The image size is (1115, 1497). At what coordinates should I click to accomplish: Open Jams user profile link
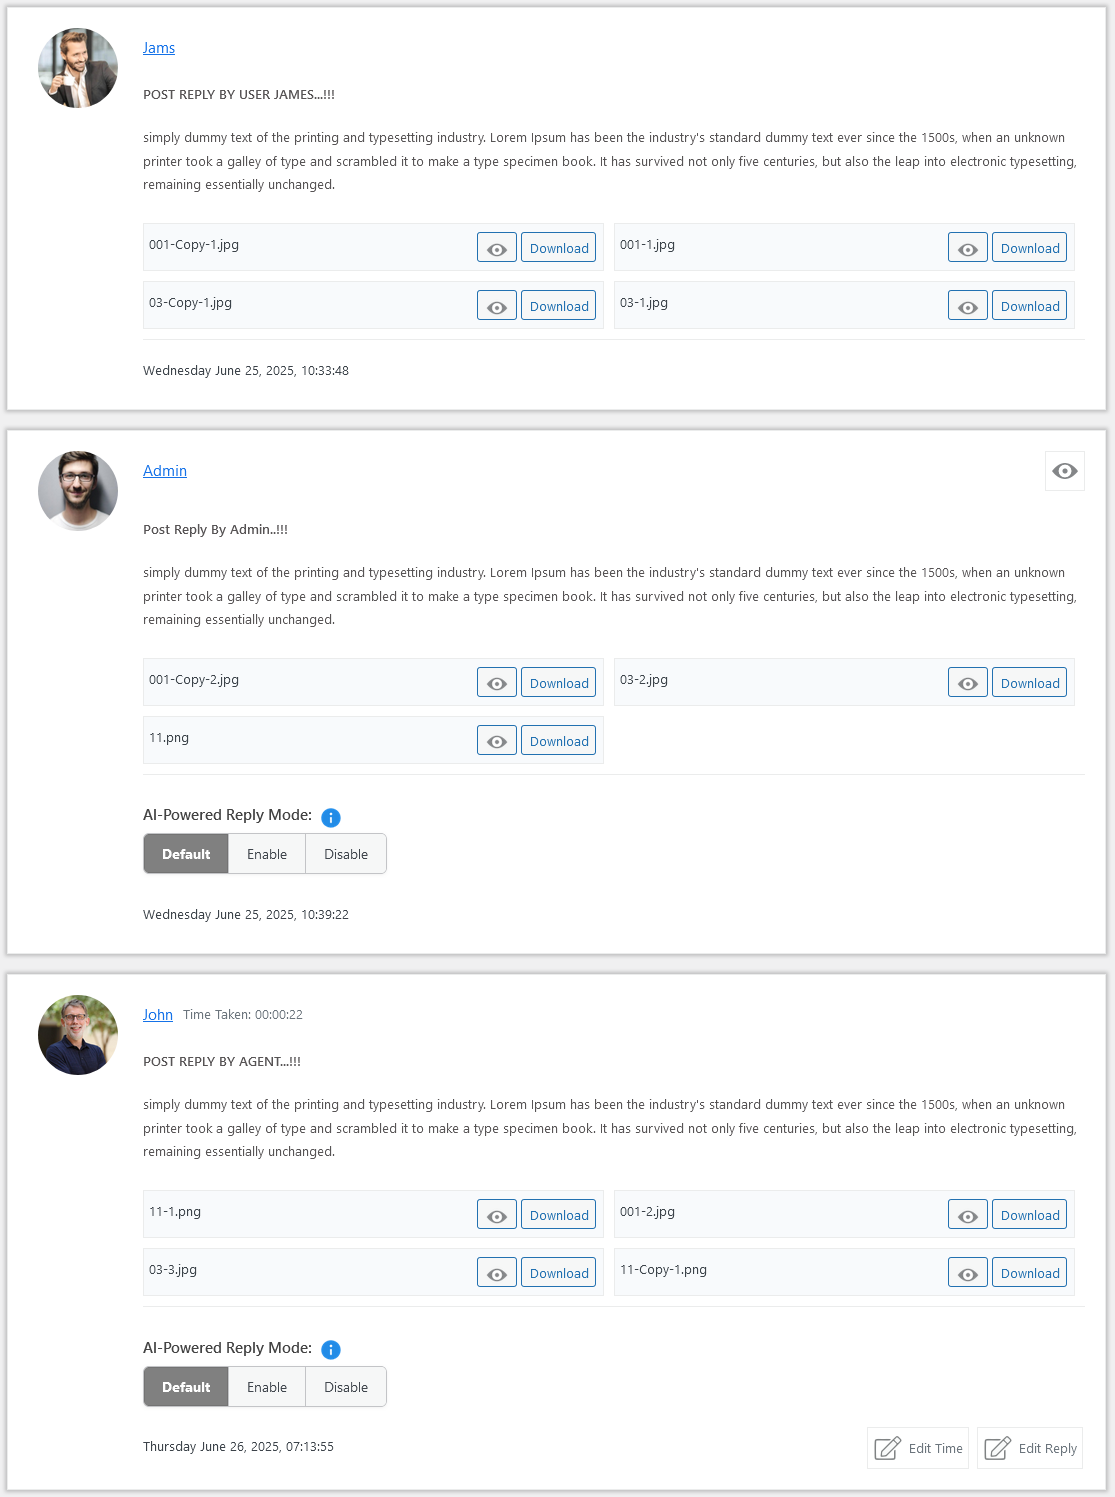click(x=159, y=48)
